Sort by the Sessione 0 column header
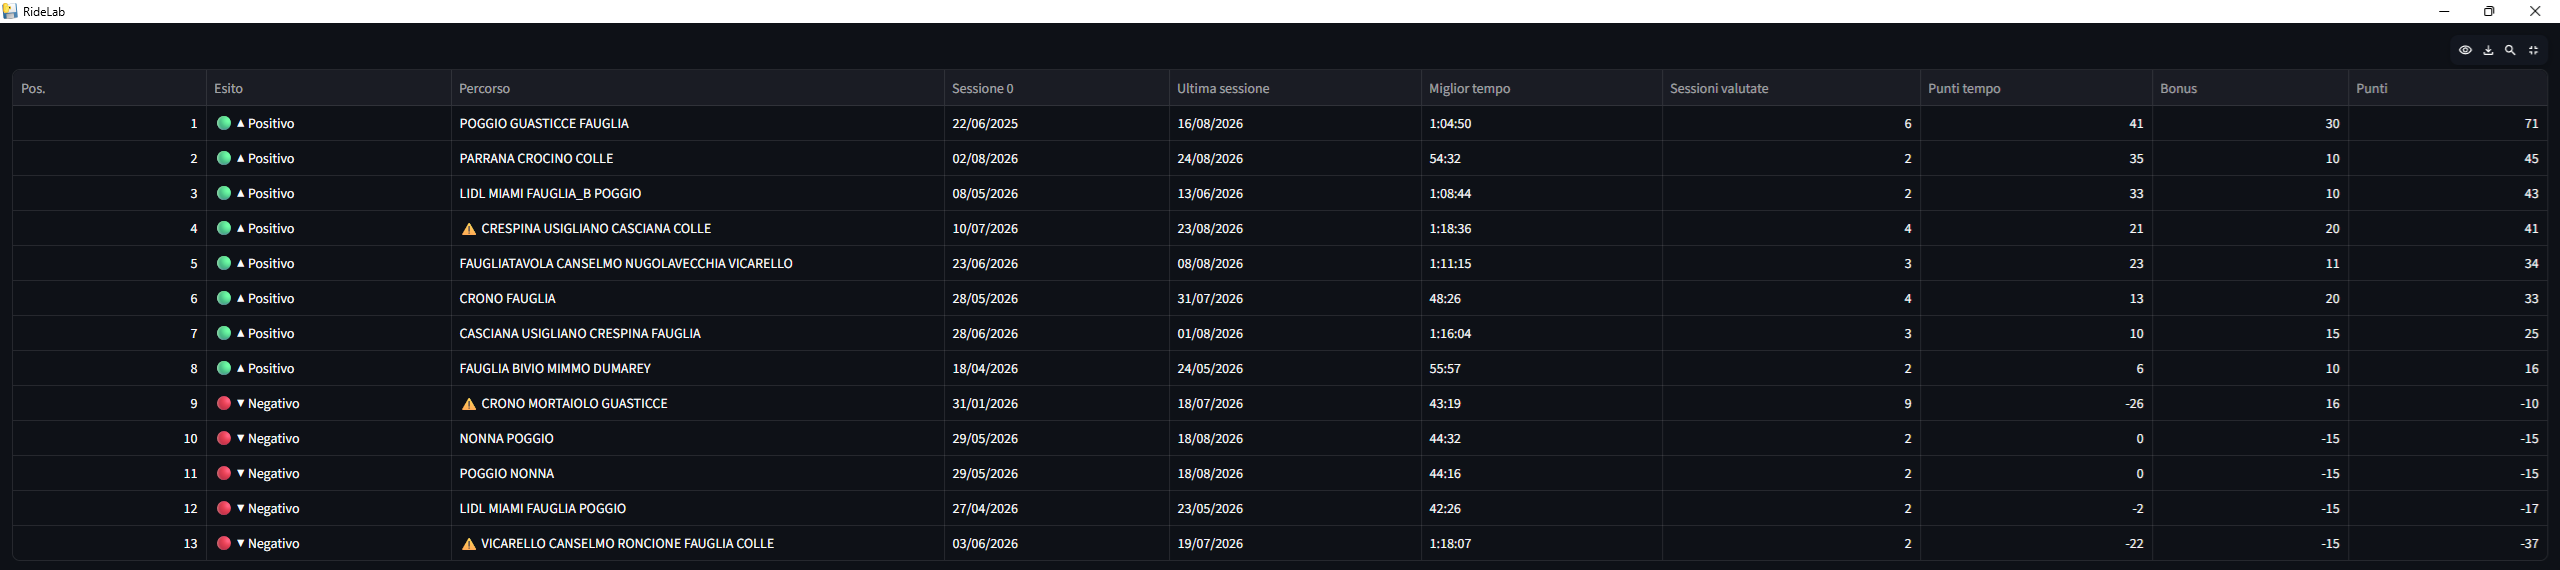Viewport: 2560px width, 570px height. 1057,88
